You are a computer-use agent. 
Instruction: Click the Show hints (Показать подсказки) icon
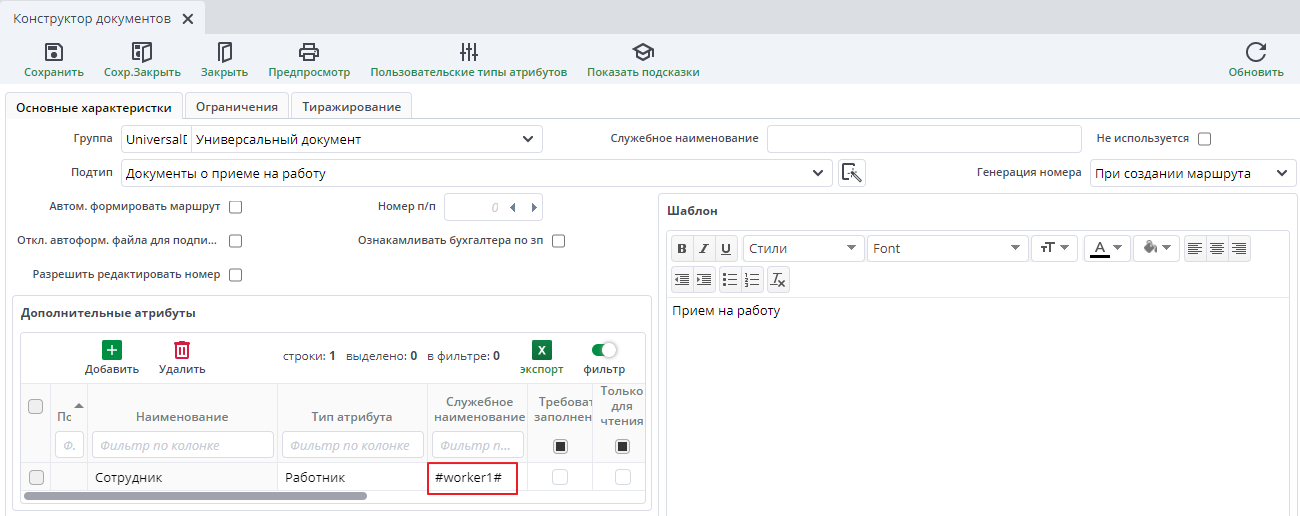click(x=643, y=53)
